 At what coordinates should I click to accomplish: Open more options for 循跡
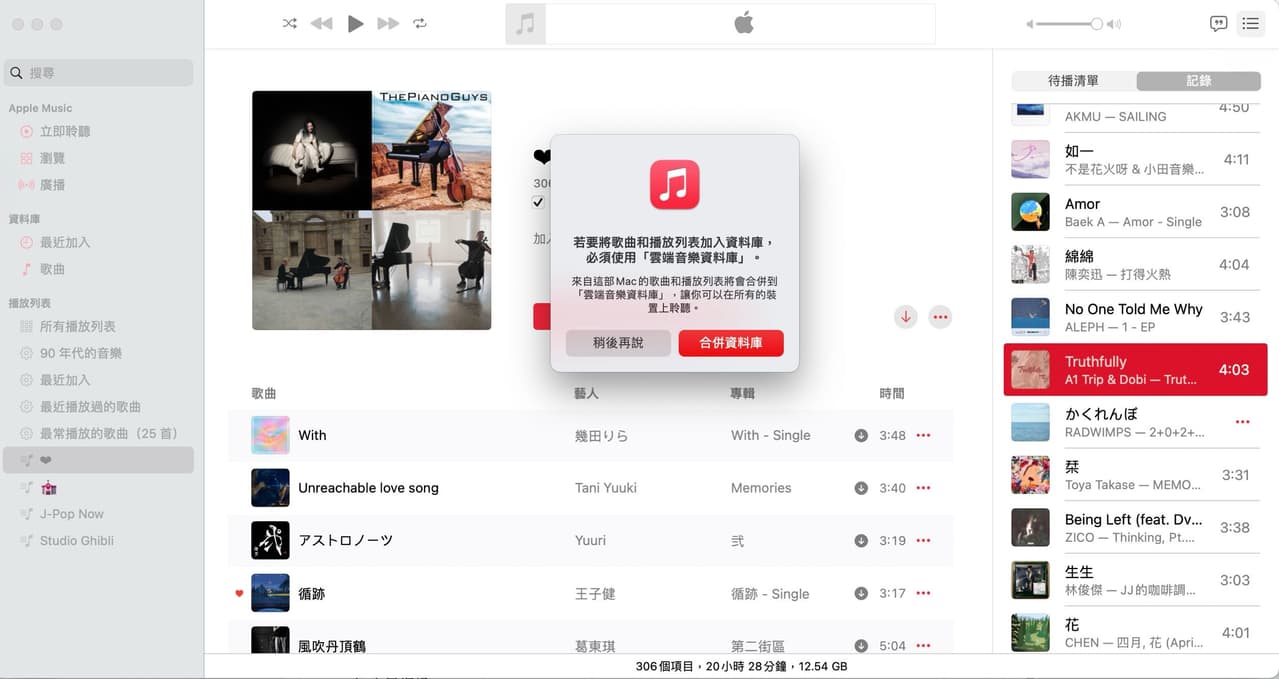(923, 593)
